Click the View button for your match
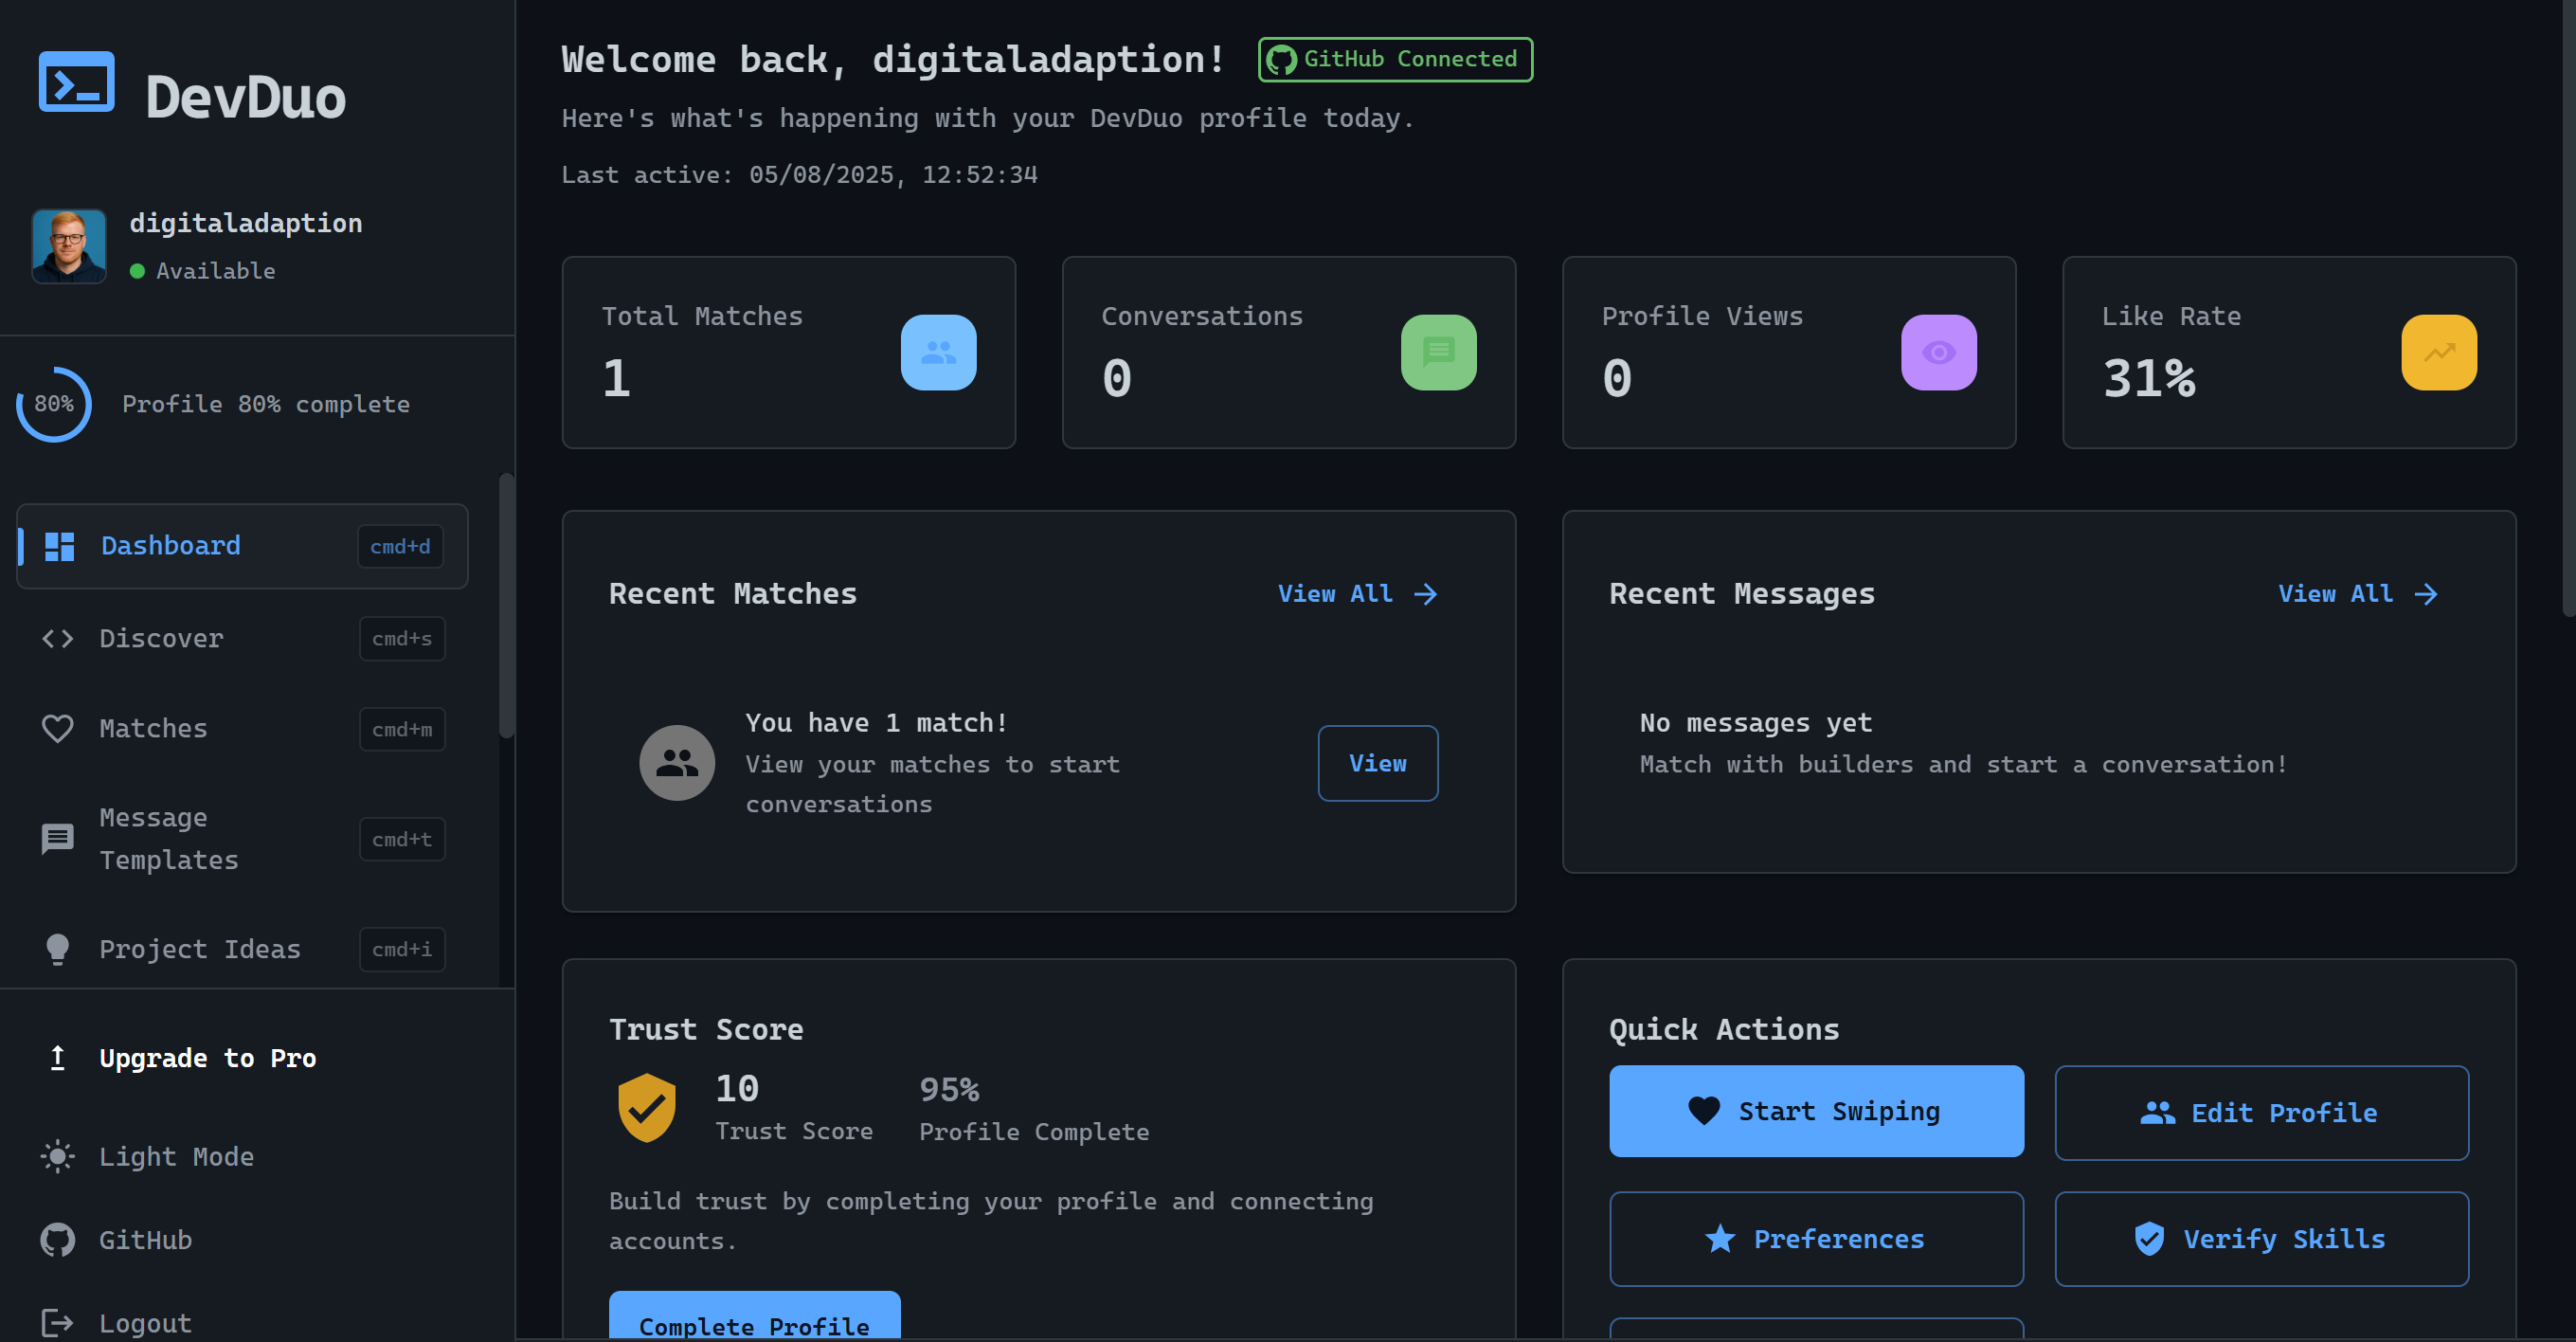Screen dimensions: 2576x1342 pyautogui.click(x=1377, y=763)
